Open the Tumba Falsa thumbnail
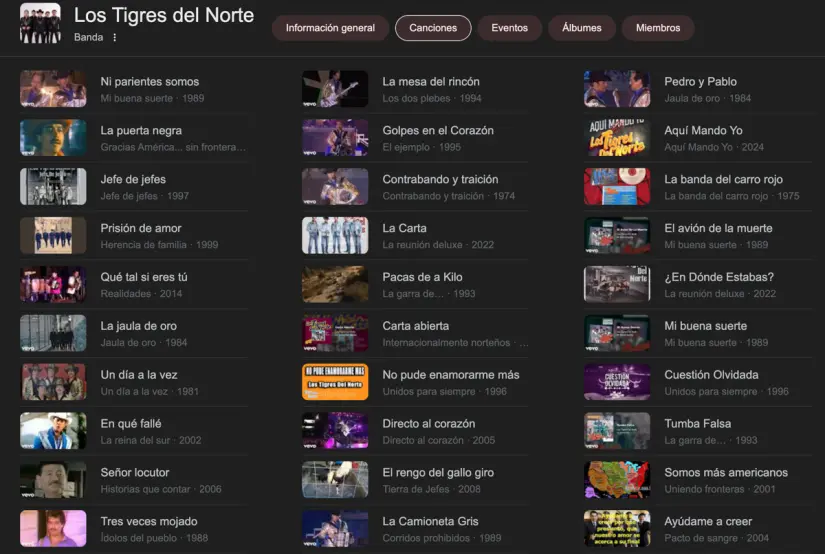825x554 pixels. tap(617, 431)
